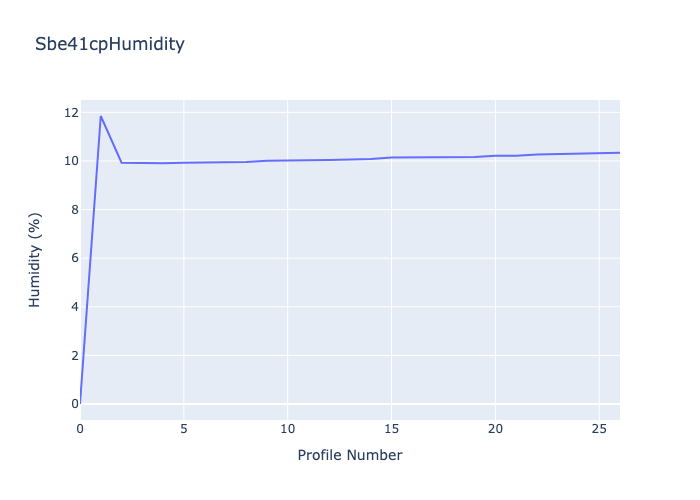Click the Humidity (%) y-axis title
The image size is (700, 500).
tap(34, 259)
